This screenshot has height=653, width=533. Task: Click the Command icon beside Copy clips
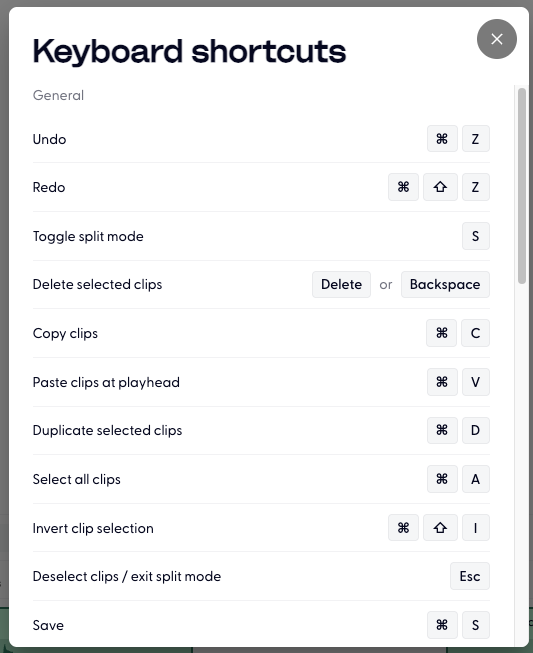point(441,333)
